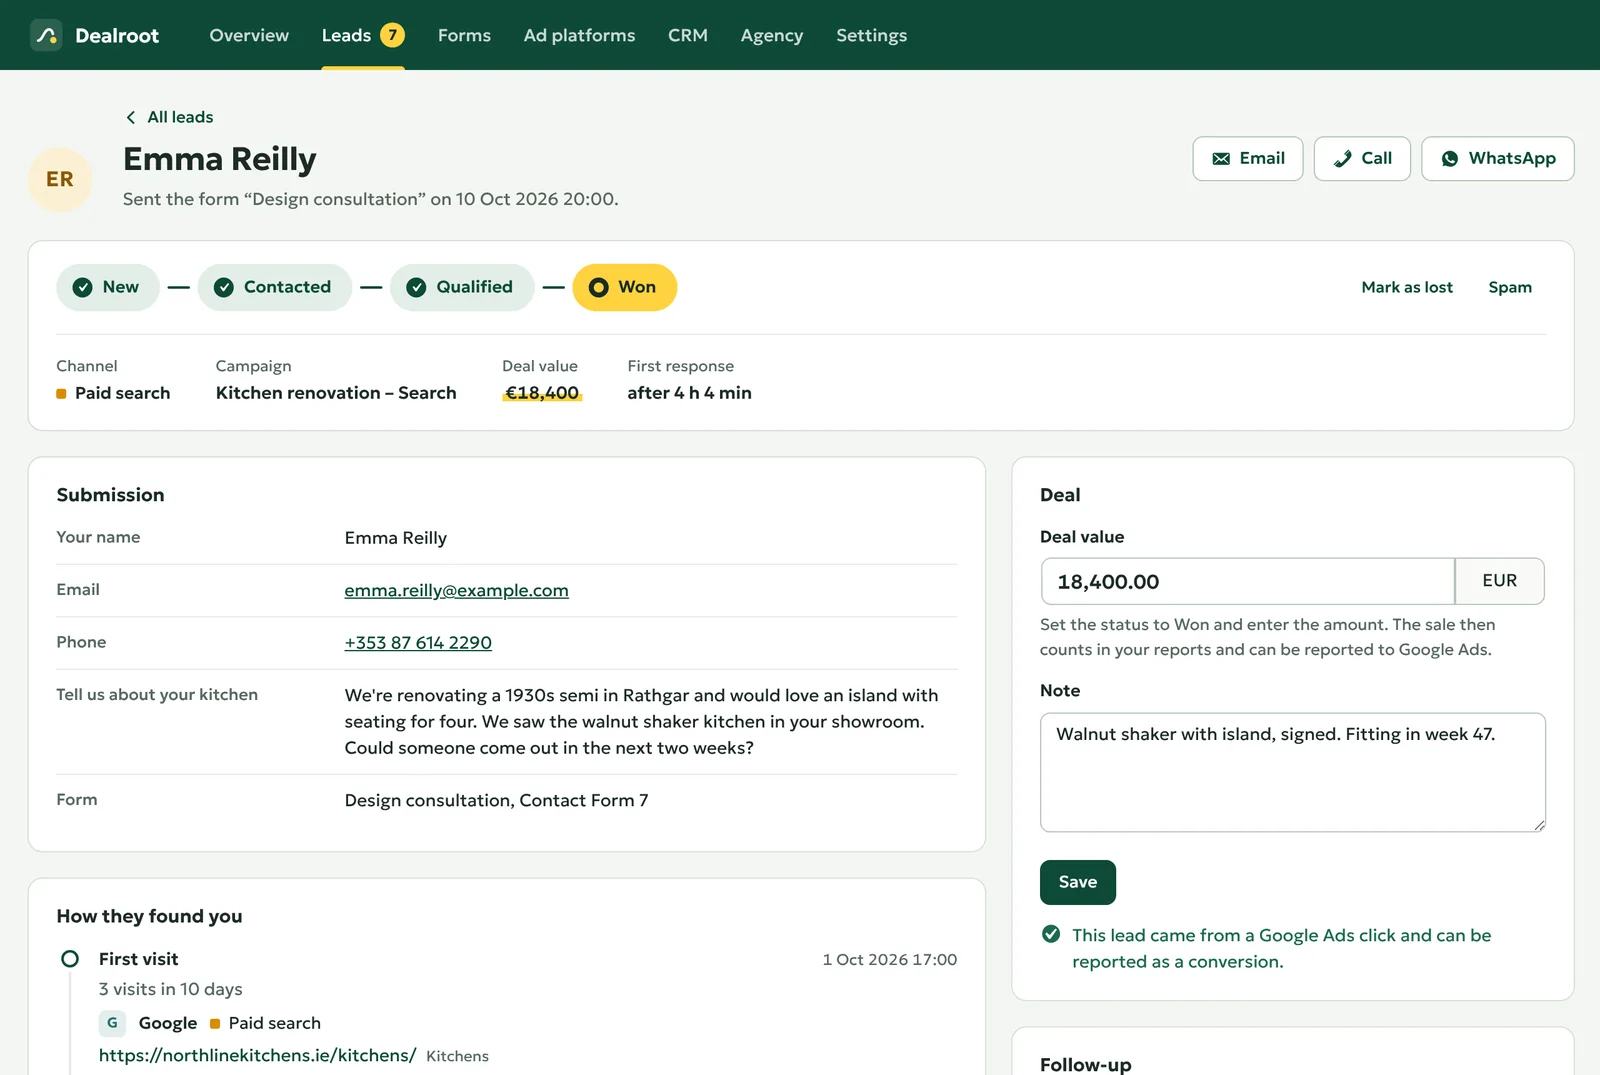Click 'after 4 h 4 min' response time
Screen dimensions: 1600x1075
(689, 393)
